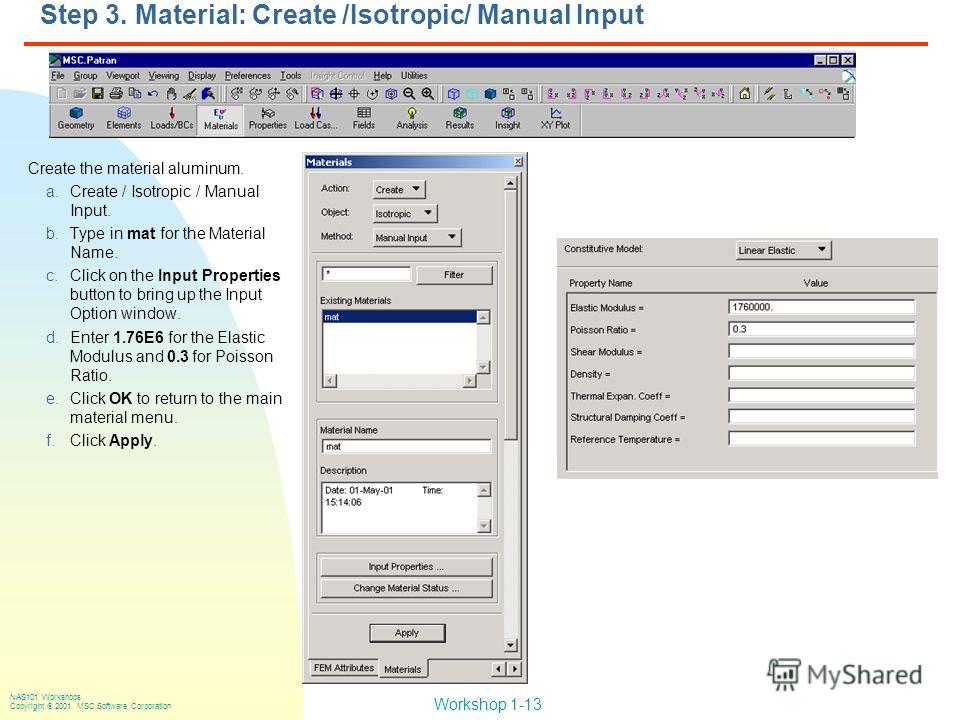
Task: Click the Reference Temperature value field
Action: [822, 438]
